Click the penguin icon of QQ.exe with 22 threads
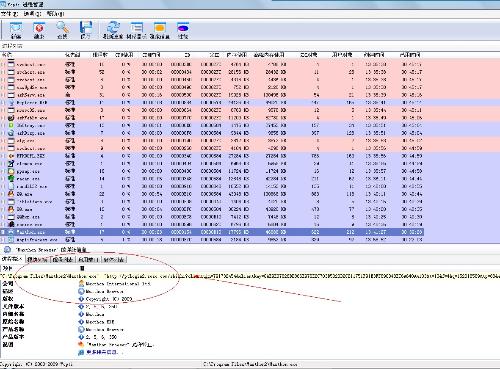The width and height of the screenshot is (500, 369). click(11, 194)
